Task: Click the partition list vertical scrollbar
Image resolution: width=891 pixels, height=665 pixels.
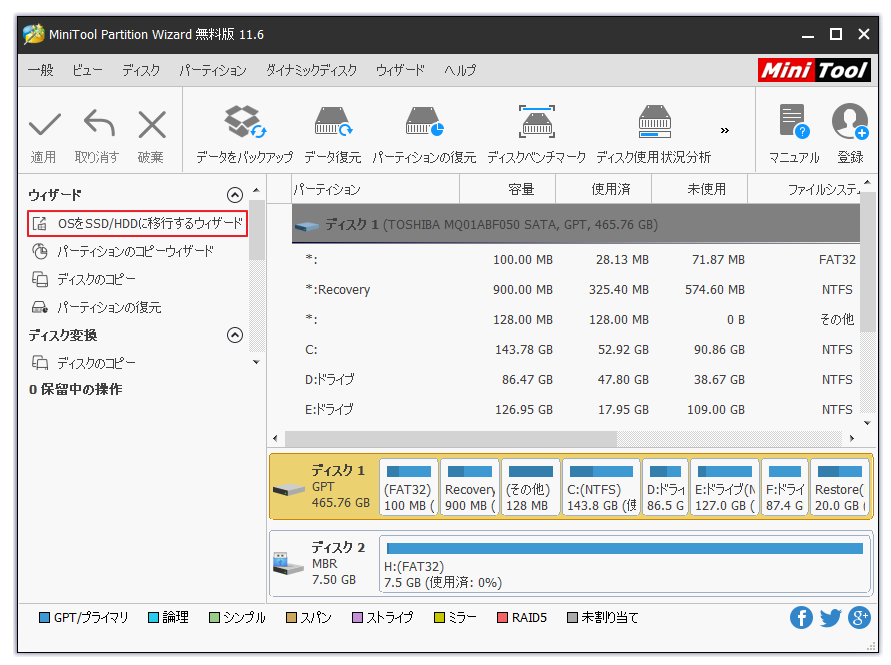Action: 868,261
